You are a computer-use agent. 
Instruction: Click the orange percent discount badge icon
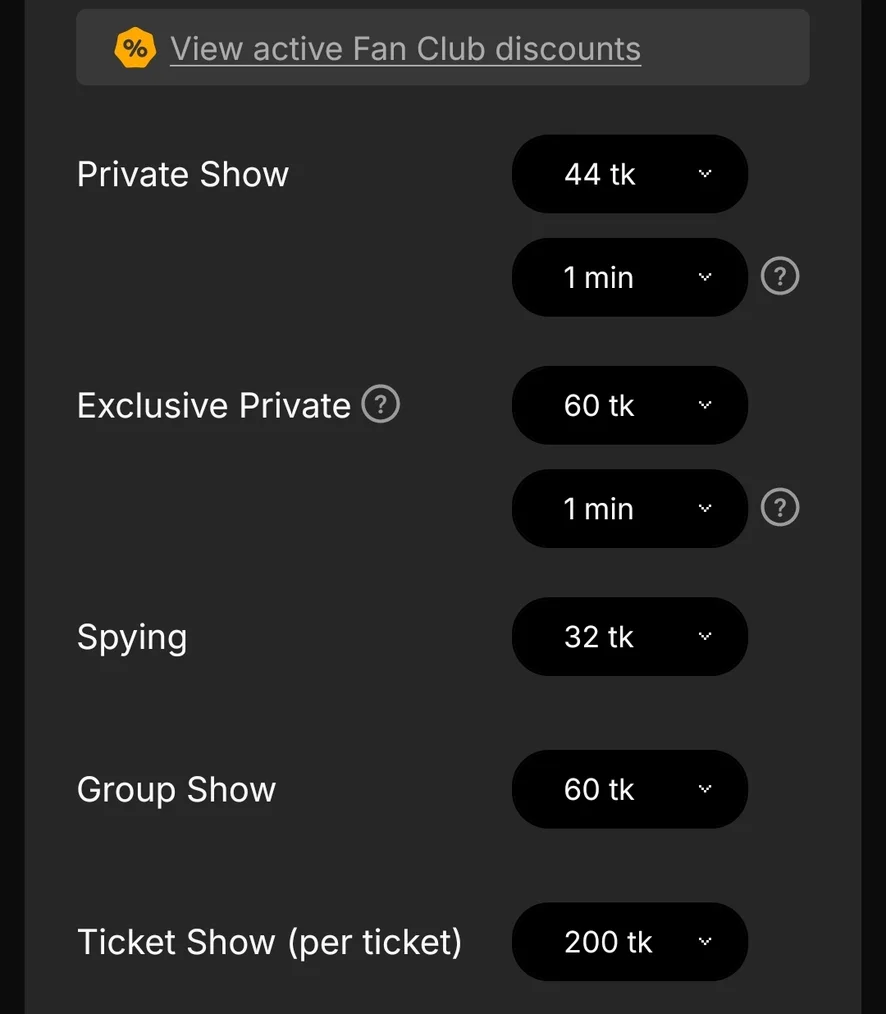(135, 48)
